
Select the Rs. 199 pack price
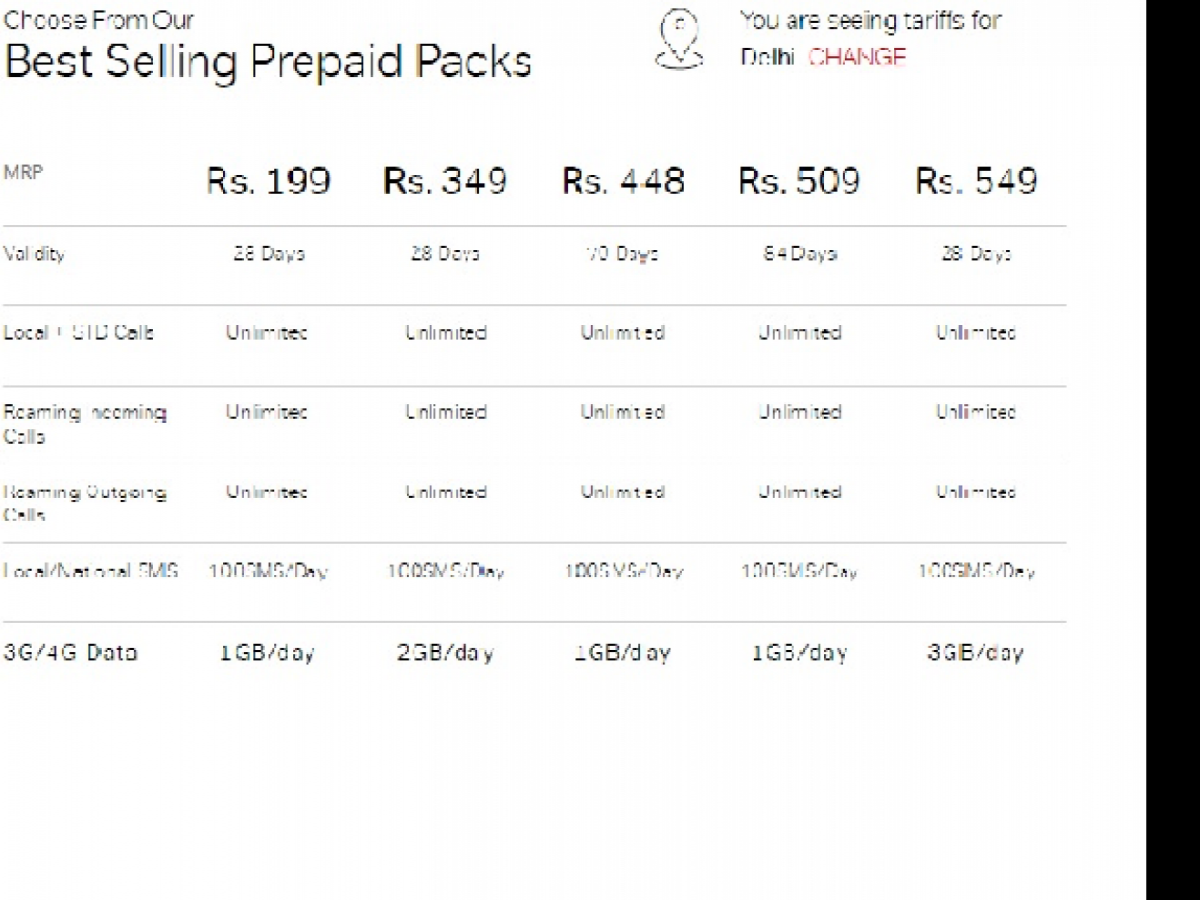point(268,181)
